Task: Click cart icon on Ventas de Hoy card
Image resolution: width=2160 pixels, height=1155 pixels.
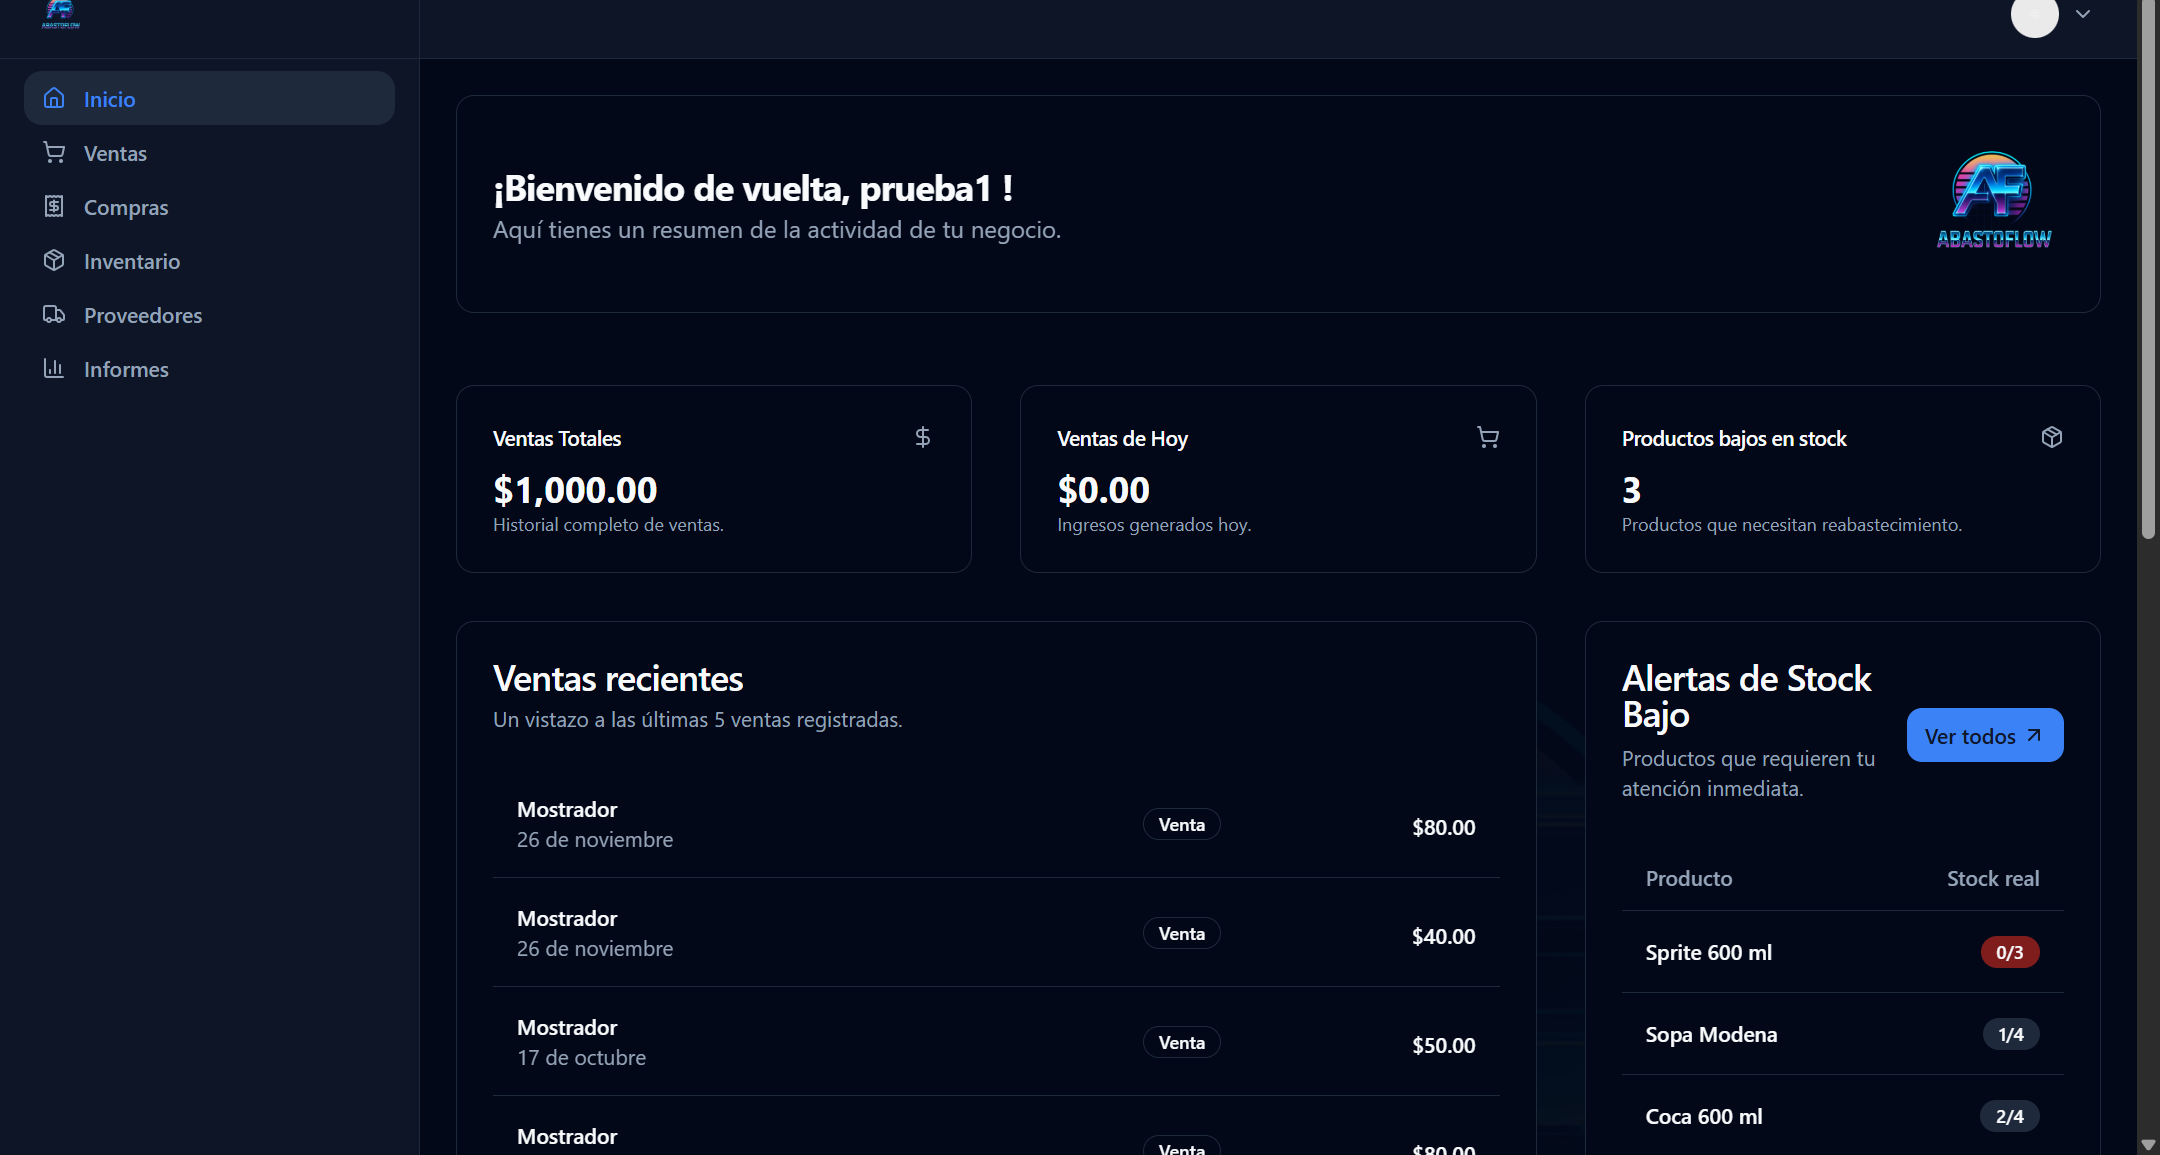Action: (1487, 437)
